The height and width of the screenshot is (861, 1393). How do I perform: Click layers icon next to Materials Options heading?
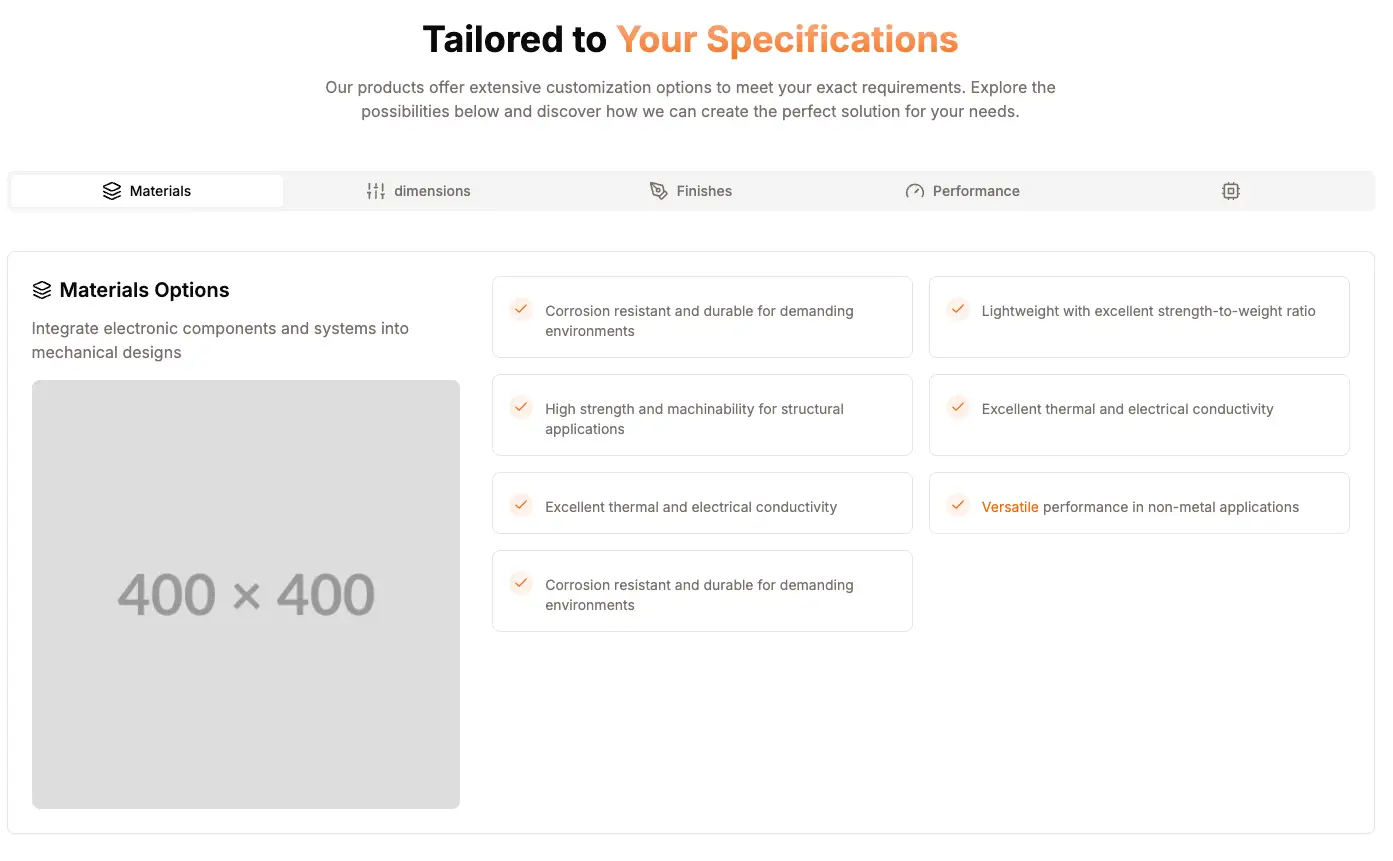click(42, 290)
